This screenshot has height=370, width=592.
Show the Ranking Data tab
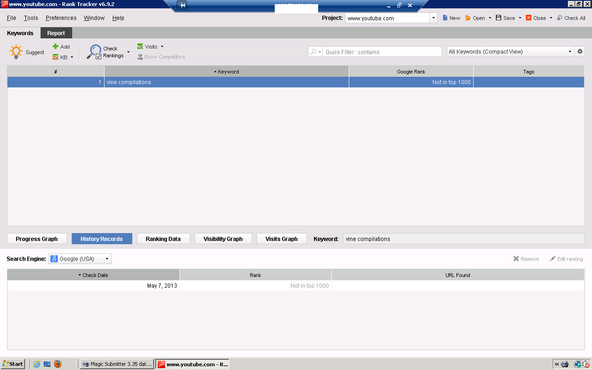tap(163, 239)
